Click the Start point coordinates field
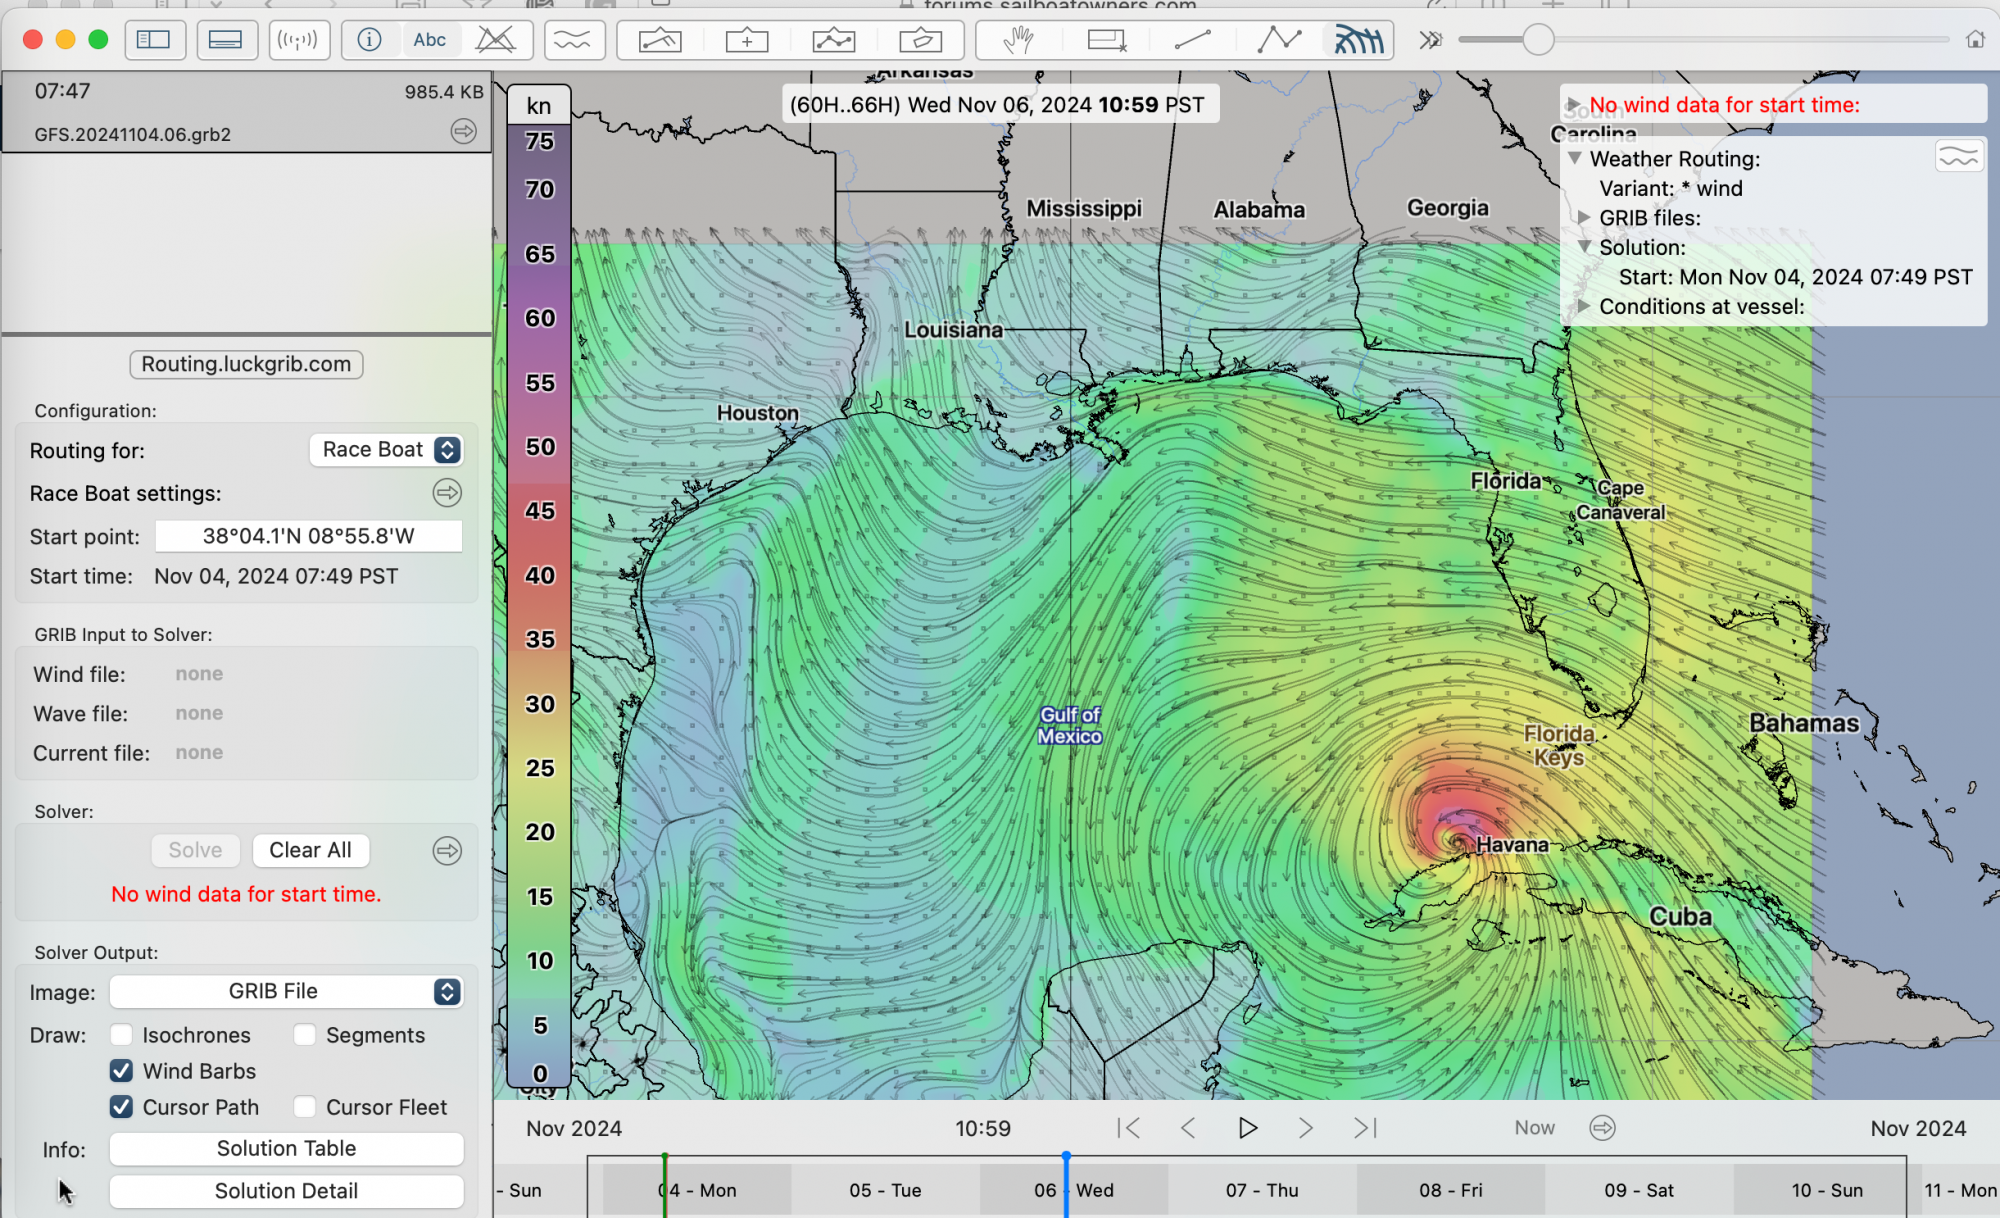Image resolution: width=2000 pixels, height=1218 pixels. [308, 536]
